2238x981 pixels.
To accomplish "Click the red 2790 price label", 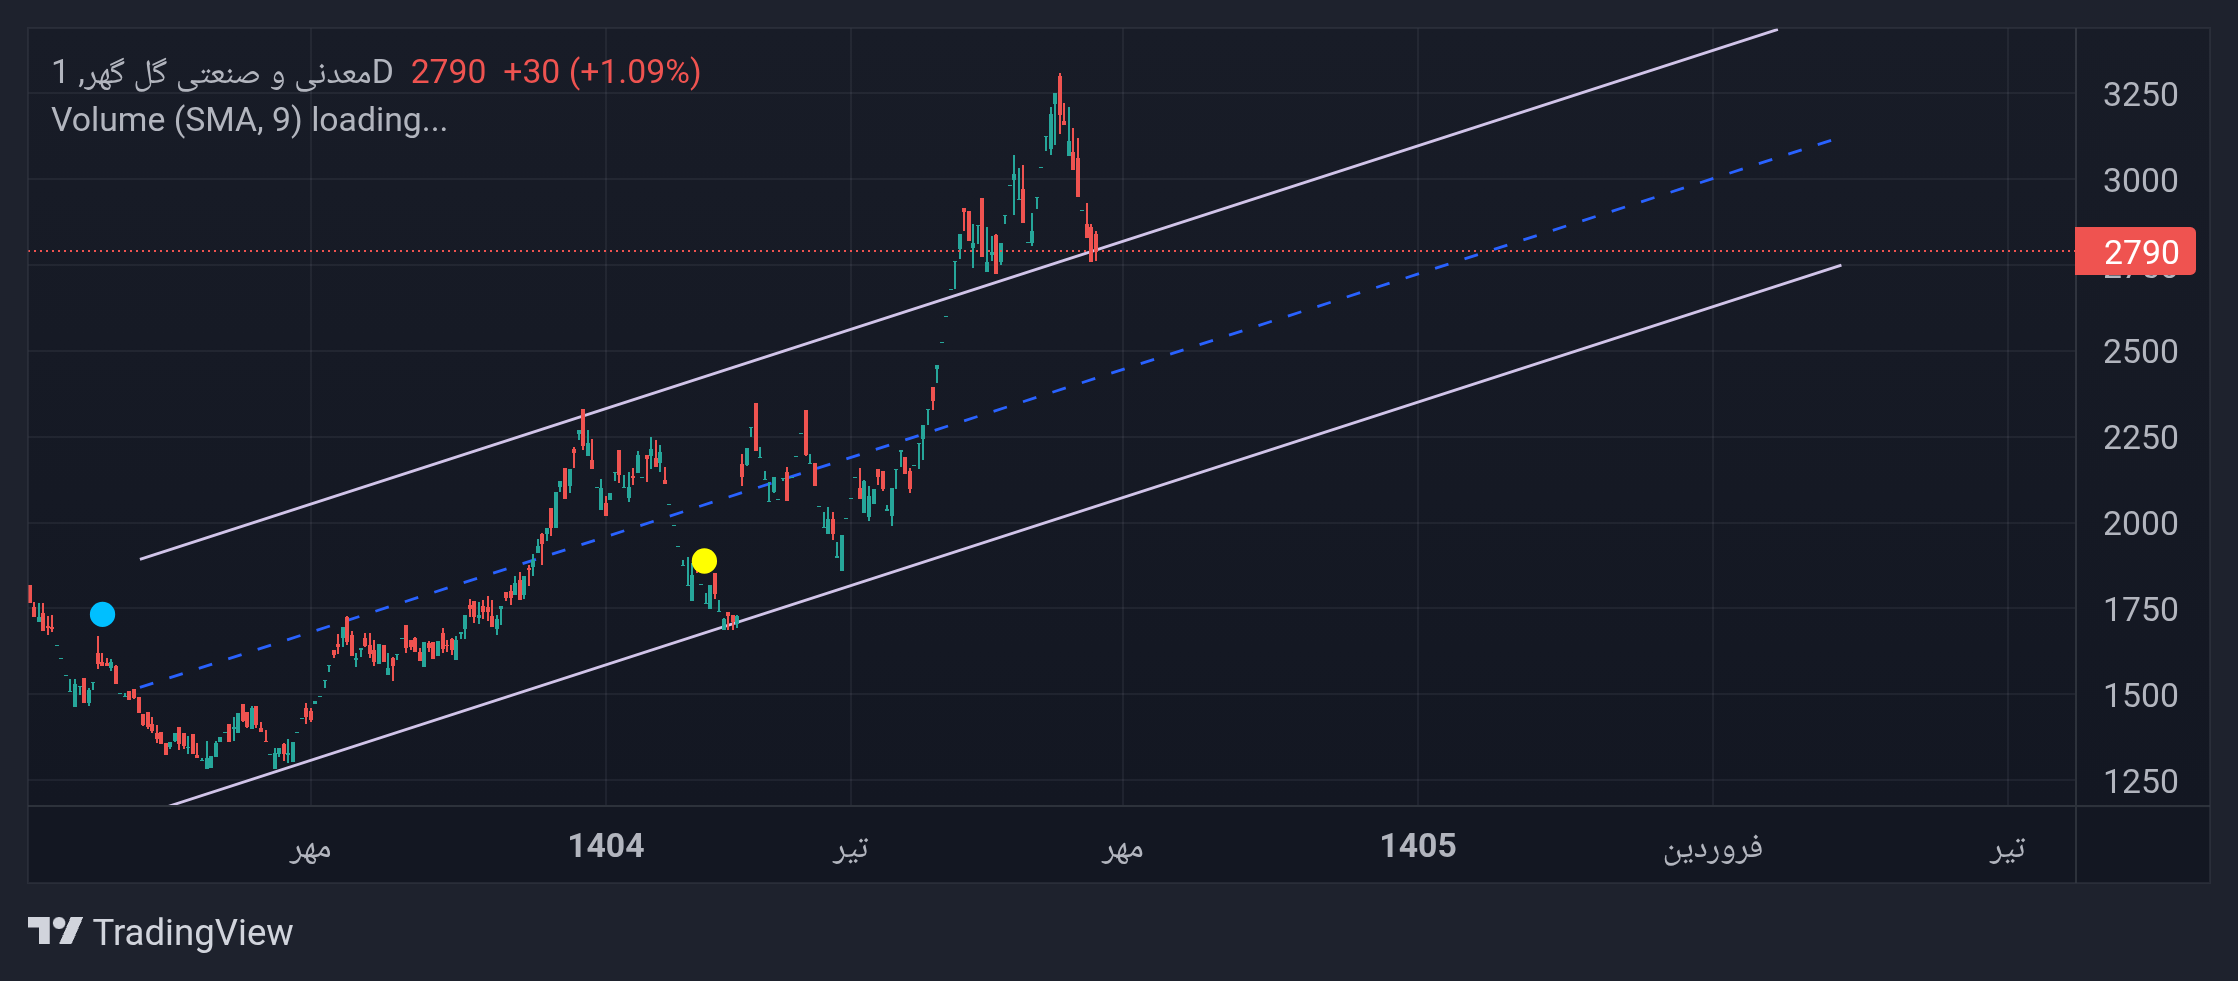I will [x=2135, y=252].
